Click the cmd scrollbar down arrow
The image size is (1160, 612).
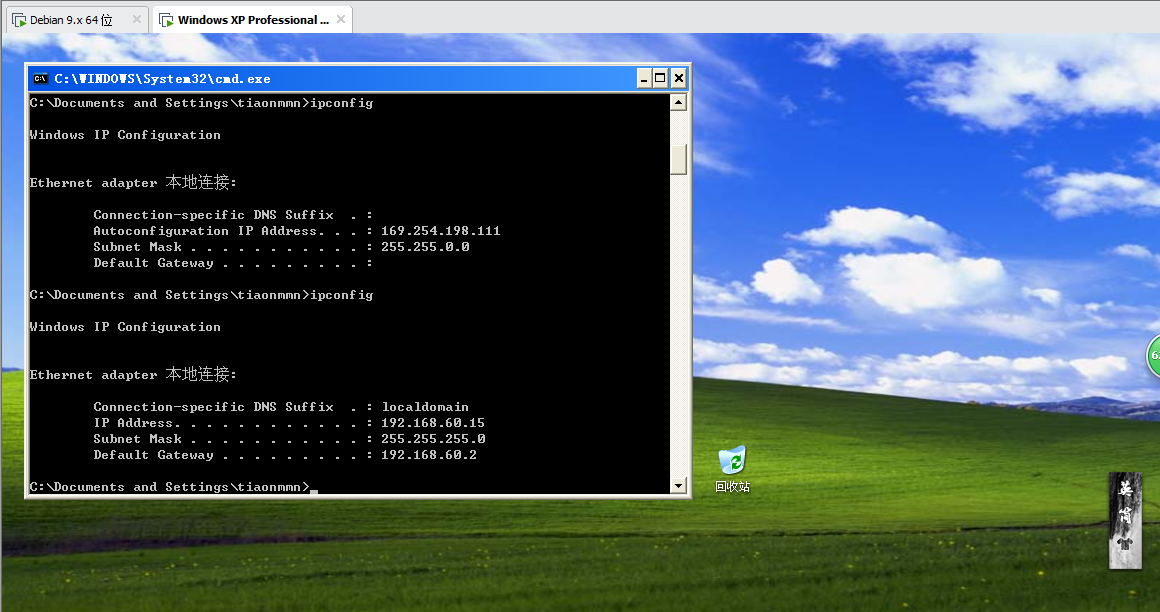[x=678, y=485]
